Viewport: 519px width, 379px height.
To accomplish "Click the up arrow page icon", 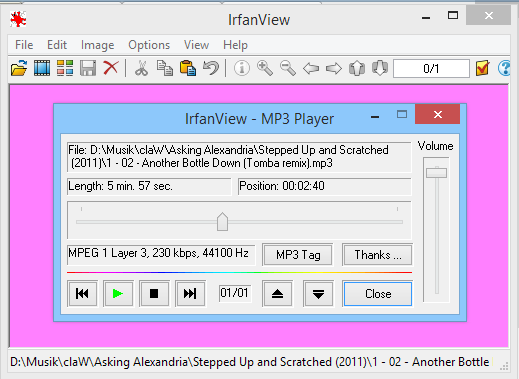I will click(357, 68).
